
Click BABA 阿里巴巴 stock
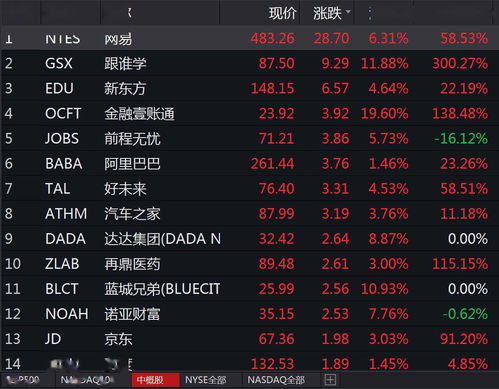(x=248, y=163)
